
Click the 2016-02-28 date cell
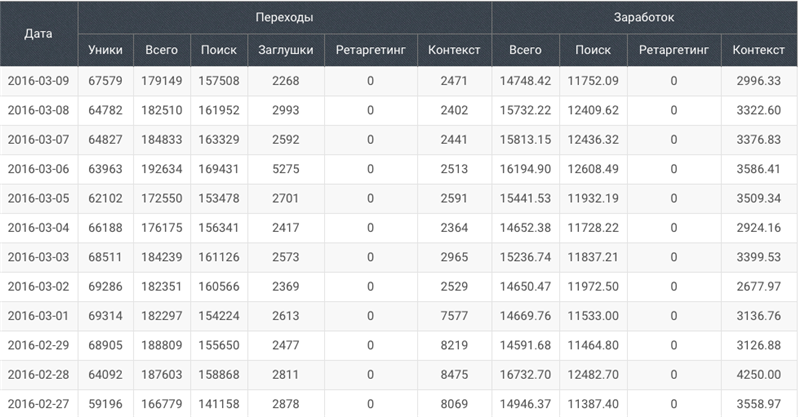click(39, 375)
